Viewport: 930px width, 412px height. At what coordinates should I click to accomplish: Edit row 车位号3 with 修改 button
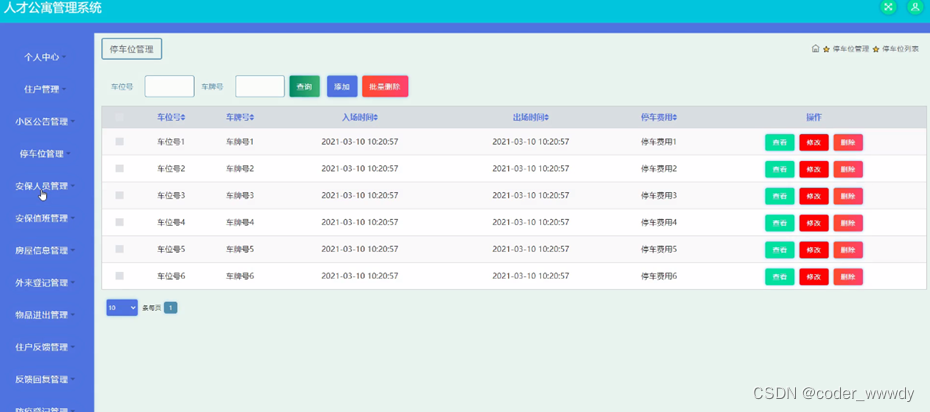tap(814, 196)
